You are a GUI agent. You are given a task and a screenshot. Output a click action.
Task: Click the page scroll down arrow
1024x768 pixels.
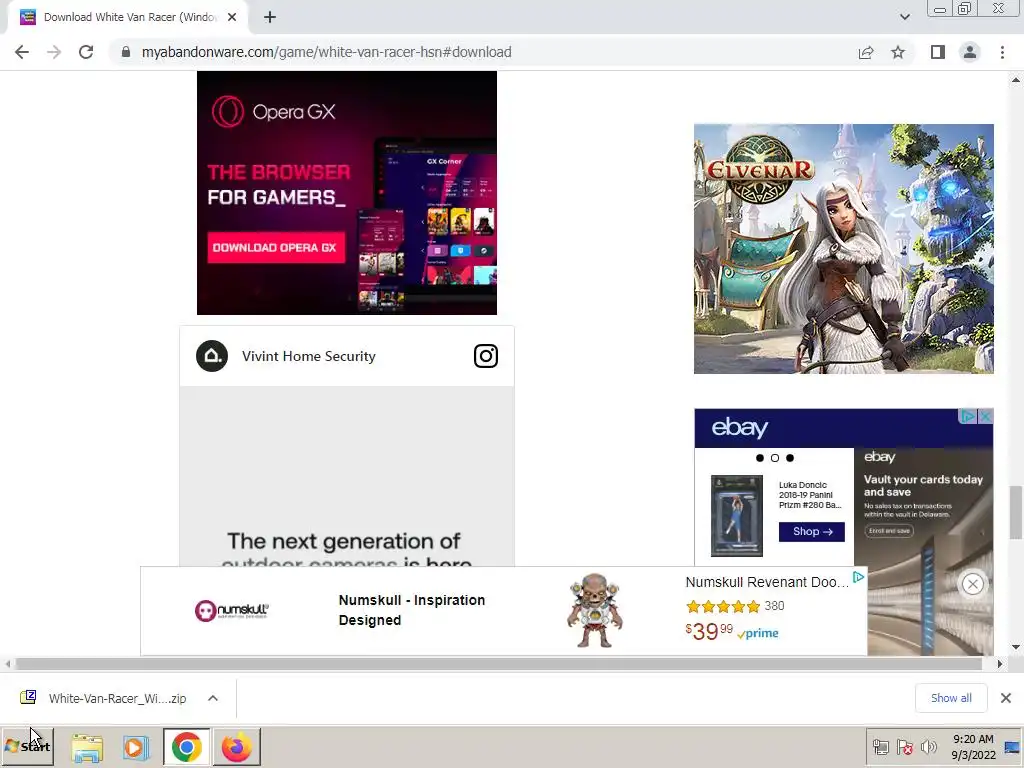pyautogui.click(x=1016, y=647)
